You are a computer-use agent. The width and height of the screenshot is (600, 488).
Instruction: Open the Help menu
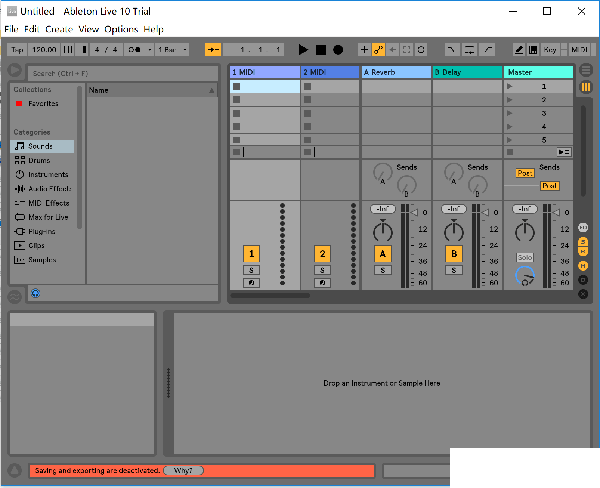click(x=153, y=29)
